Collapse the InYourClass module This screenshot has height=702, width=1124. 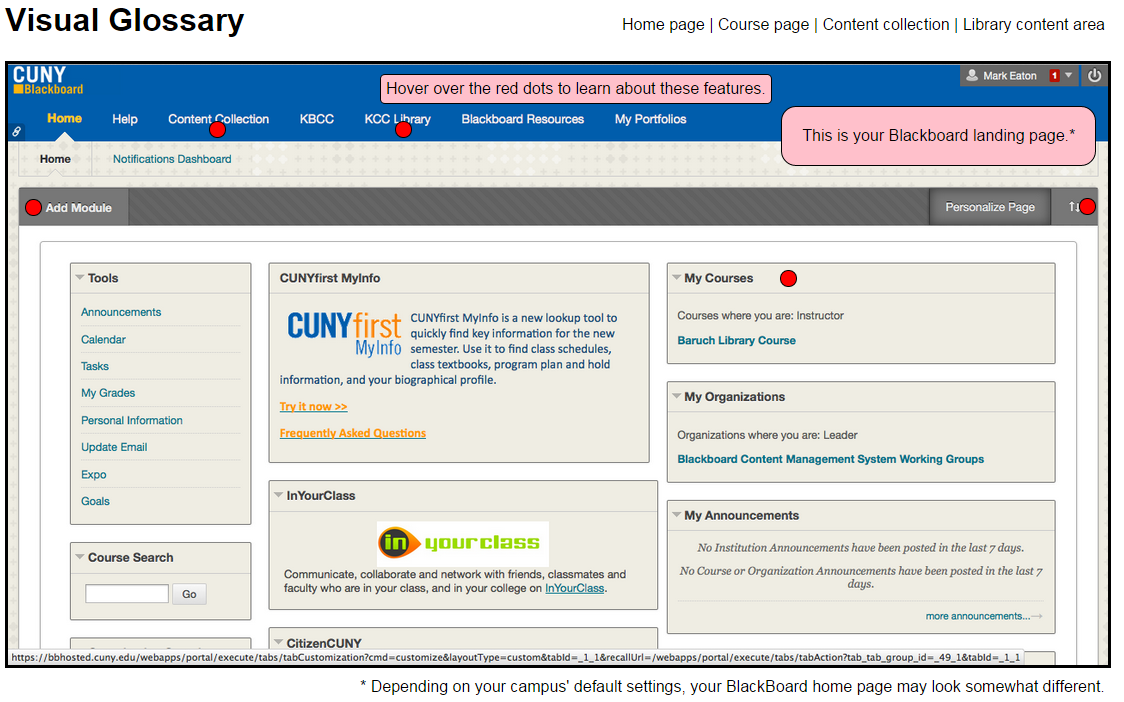[x=278, y=495]
